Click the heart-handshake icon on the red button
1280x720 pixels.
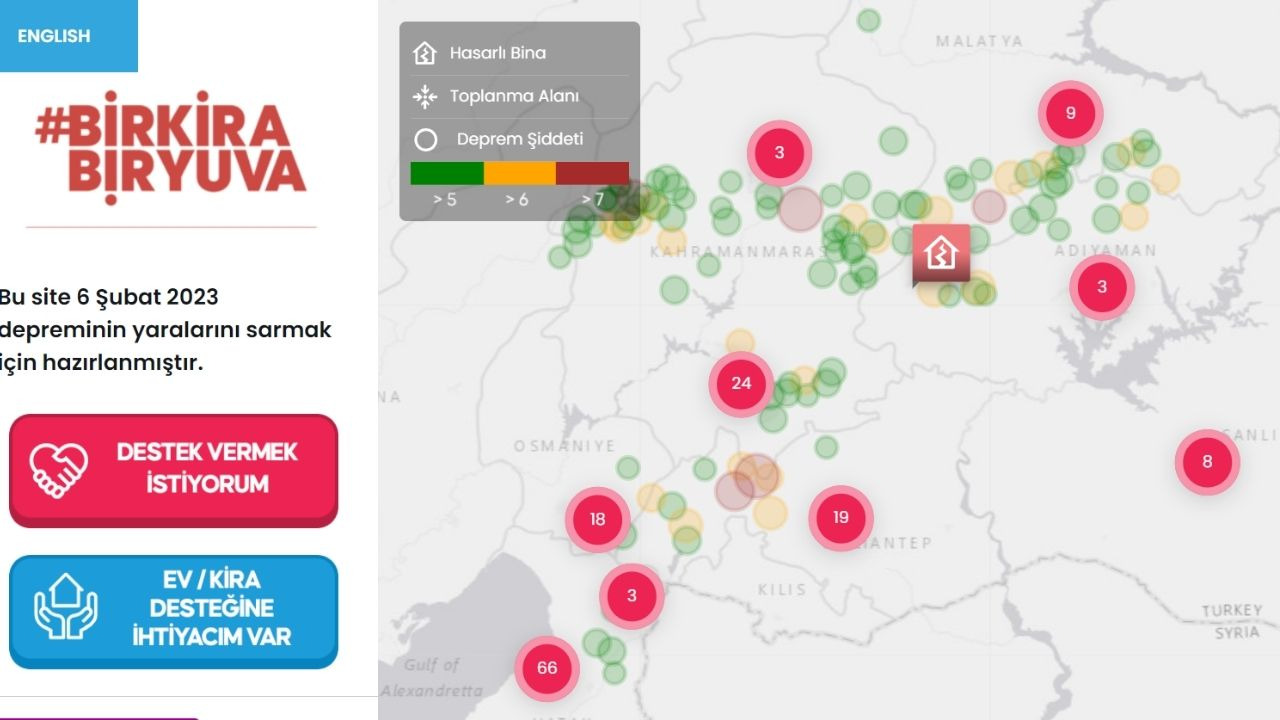point(59,469)
